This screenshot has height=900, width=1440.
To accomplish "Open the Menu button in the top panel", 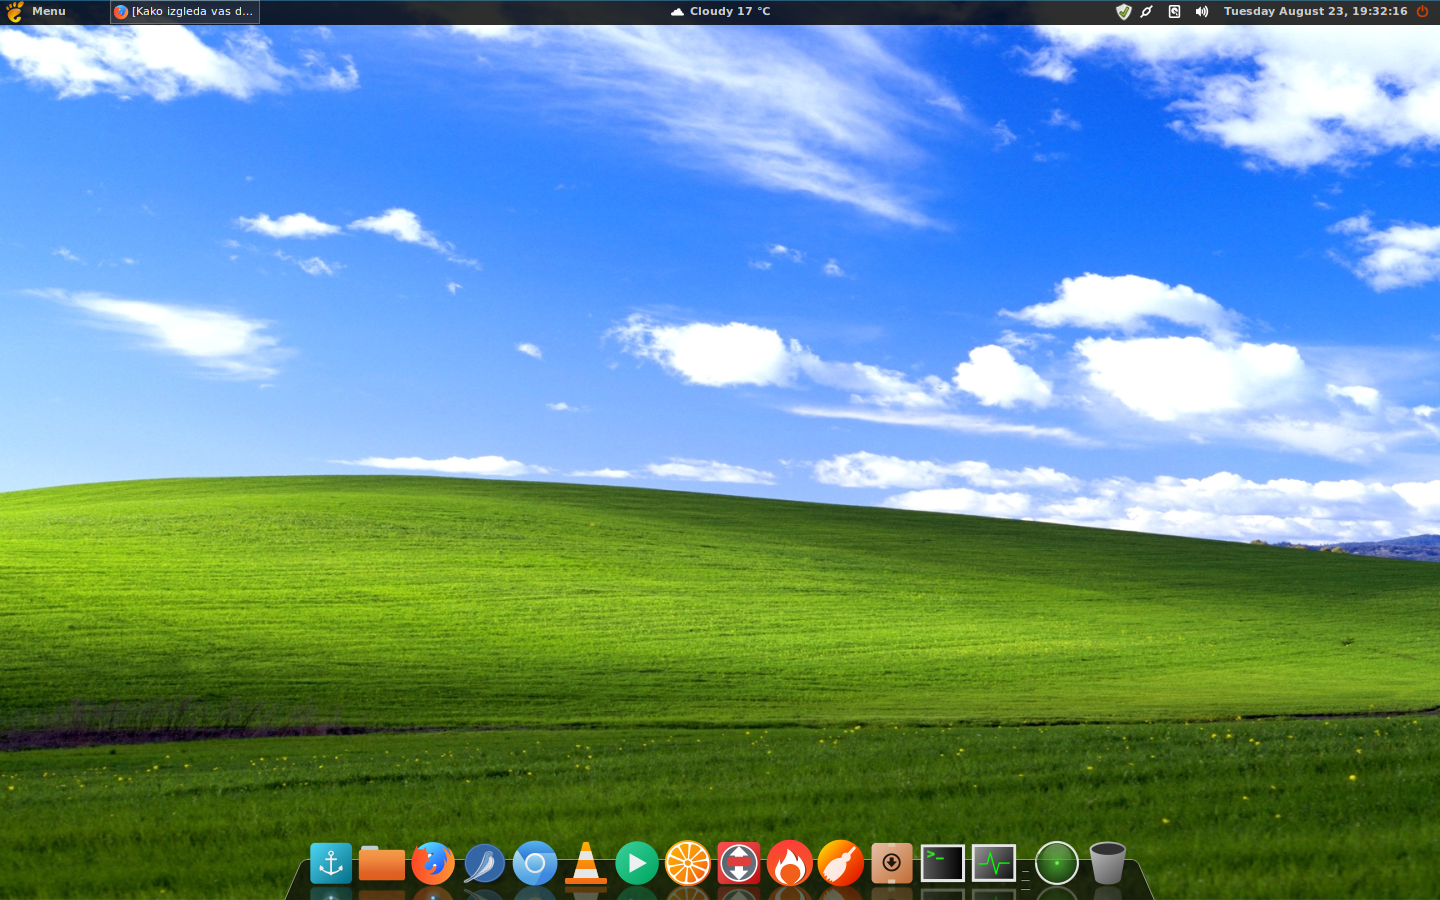I will click(37, 12).
